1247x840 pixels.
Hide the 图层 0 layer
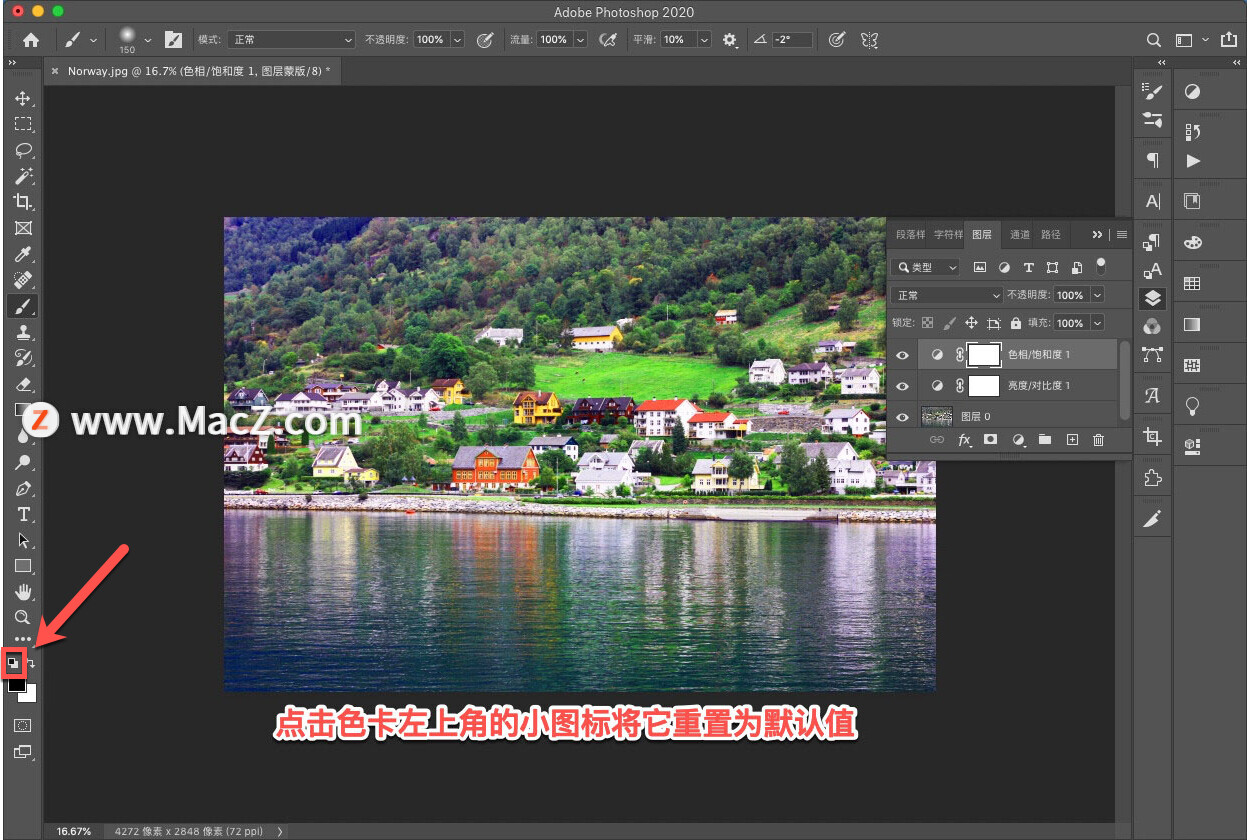click(x=903, y=416)
